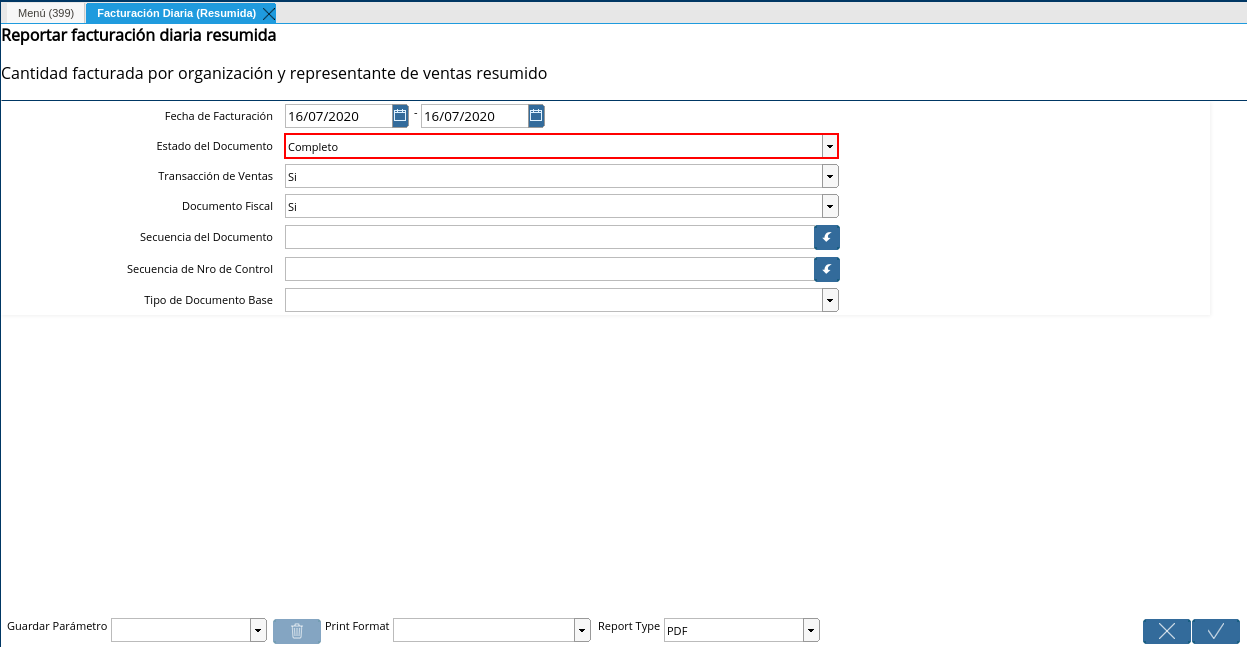The image size is (1247, 647).
Task: Open the Report Type dropdown arrow
Action: 811,630
